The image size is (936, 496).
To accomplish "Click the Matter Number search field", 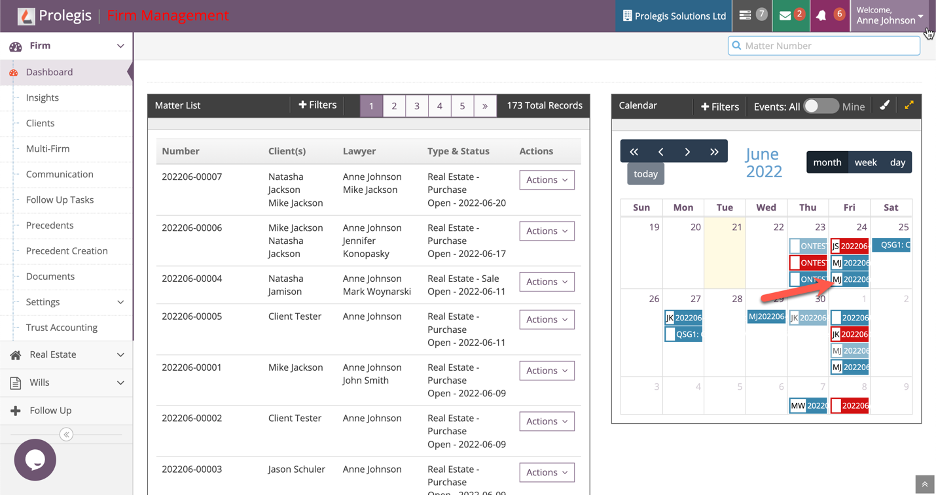I will tap(824, 46).
